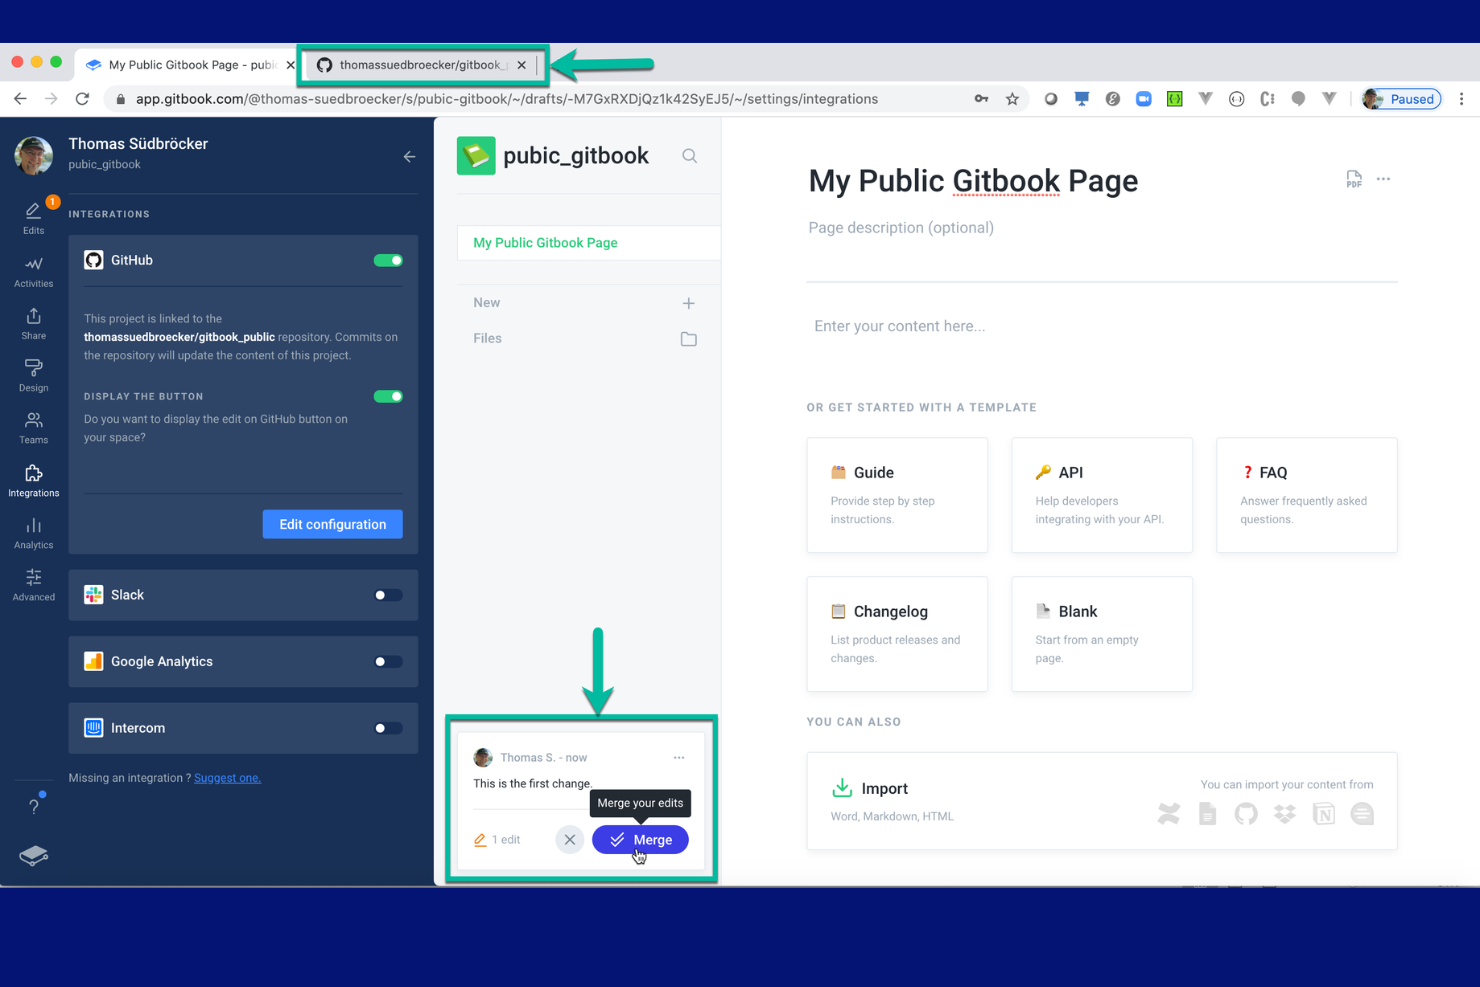This screenshot has width=1480, height=987.
Task: Click the browser address bar URL
Action: [x=507, y=99]
